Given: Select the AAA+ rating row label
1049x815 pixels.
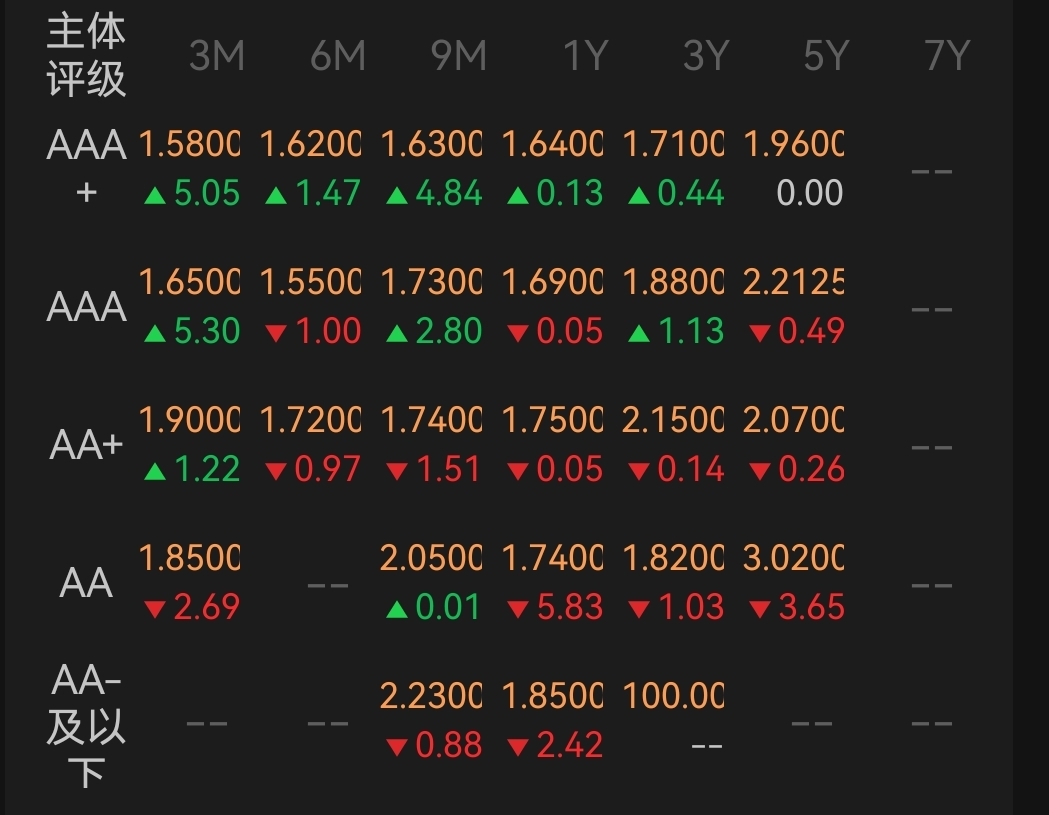Looking at the screenshot, I should tap(86, 168).
